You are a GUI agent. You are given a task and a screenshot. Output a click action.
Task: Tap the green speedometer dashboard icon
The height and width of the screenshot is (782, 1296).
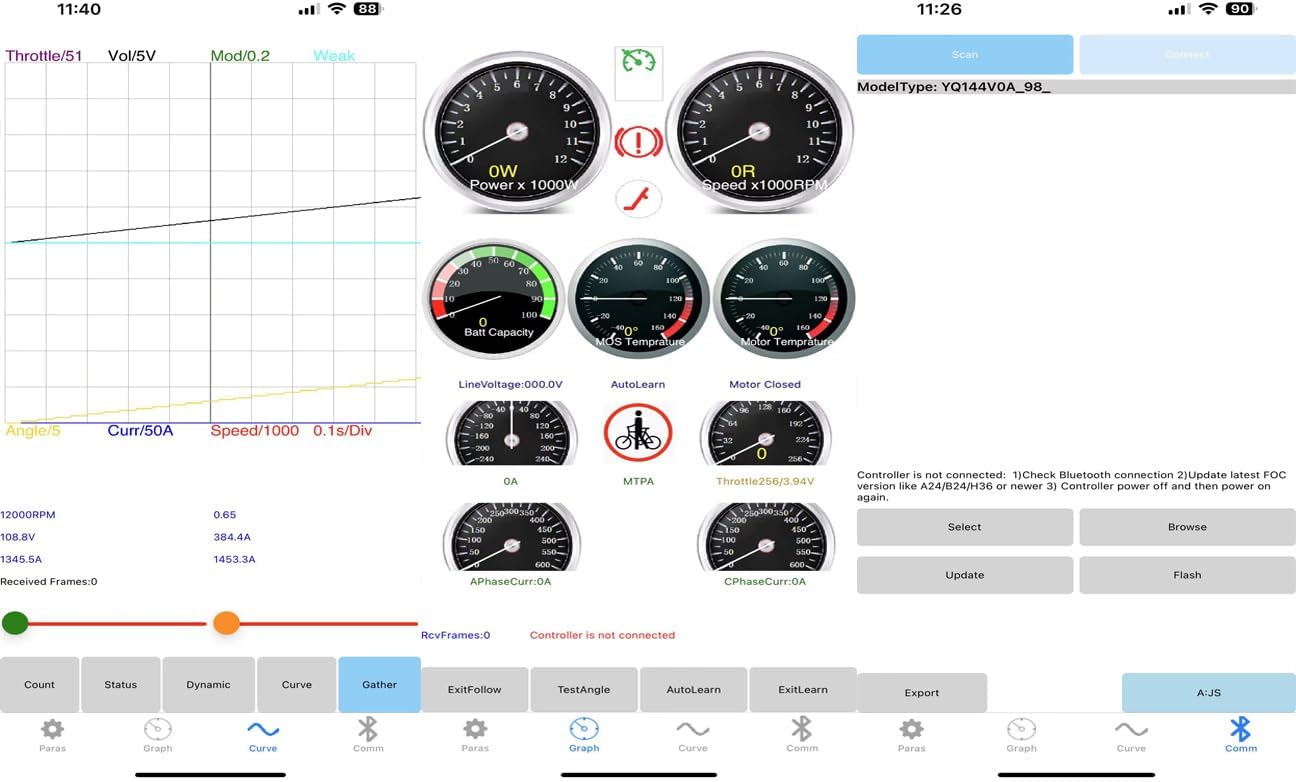pos(638,72)
